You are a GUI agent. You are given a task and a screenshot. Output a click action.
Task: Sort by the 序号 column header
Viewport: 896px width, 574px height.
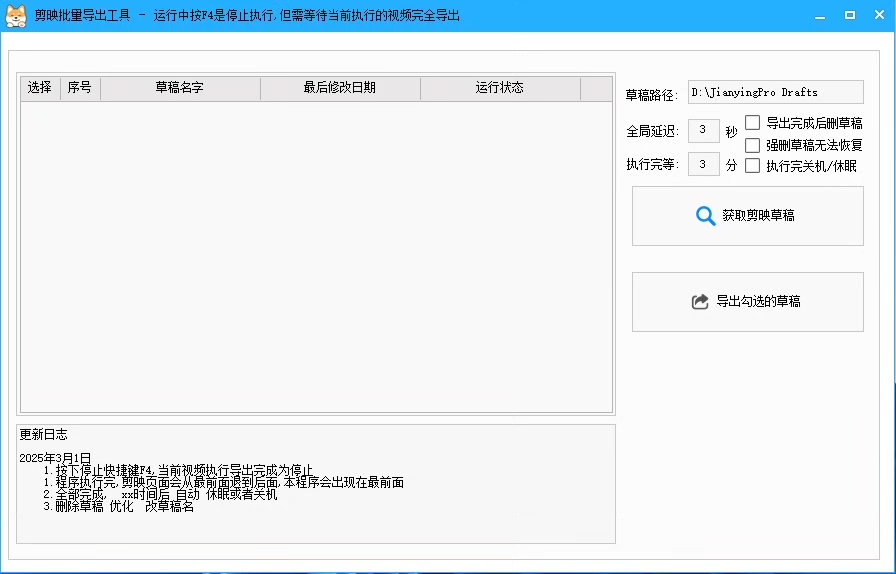(x=80, y=88)
